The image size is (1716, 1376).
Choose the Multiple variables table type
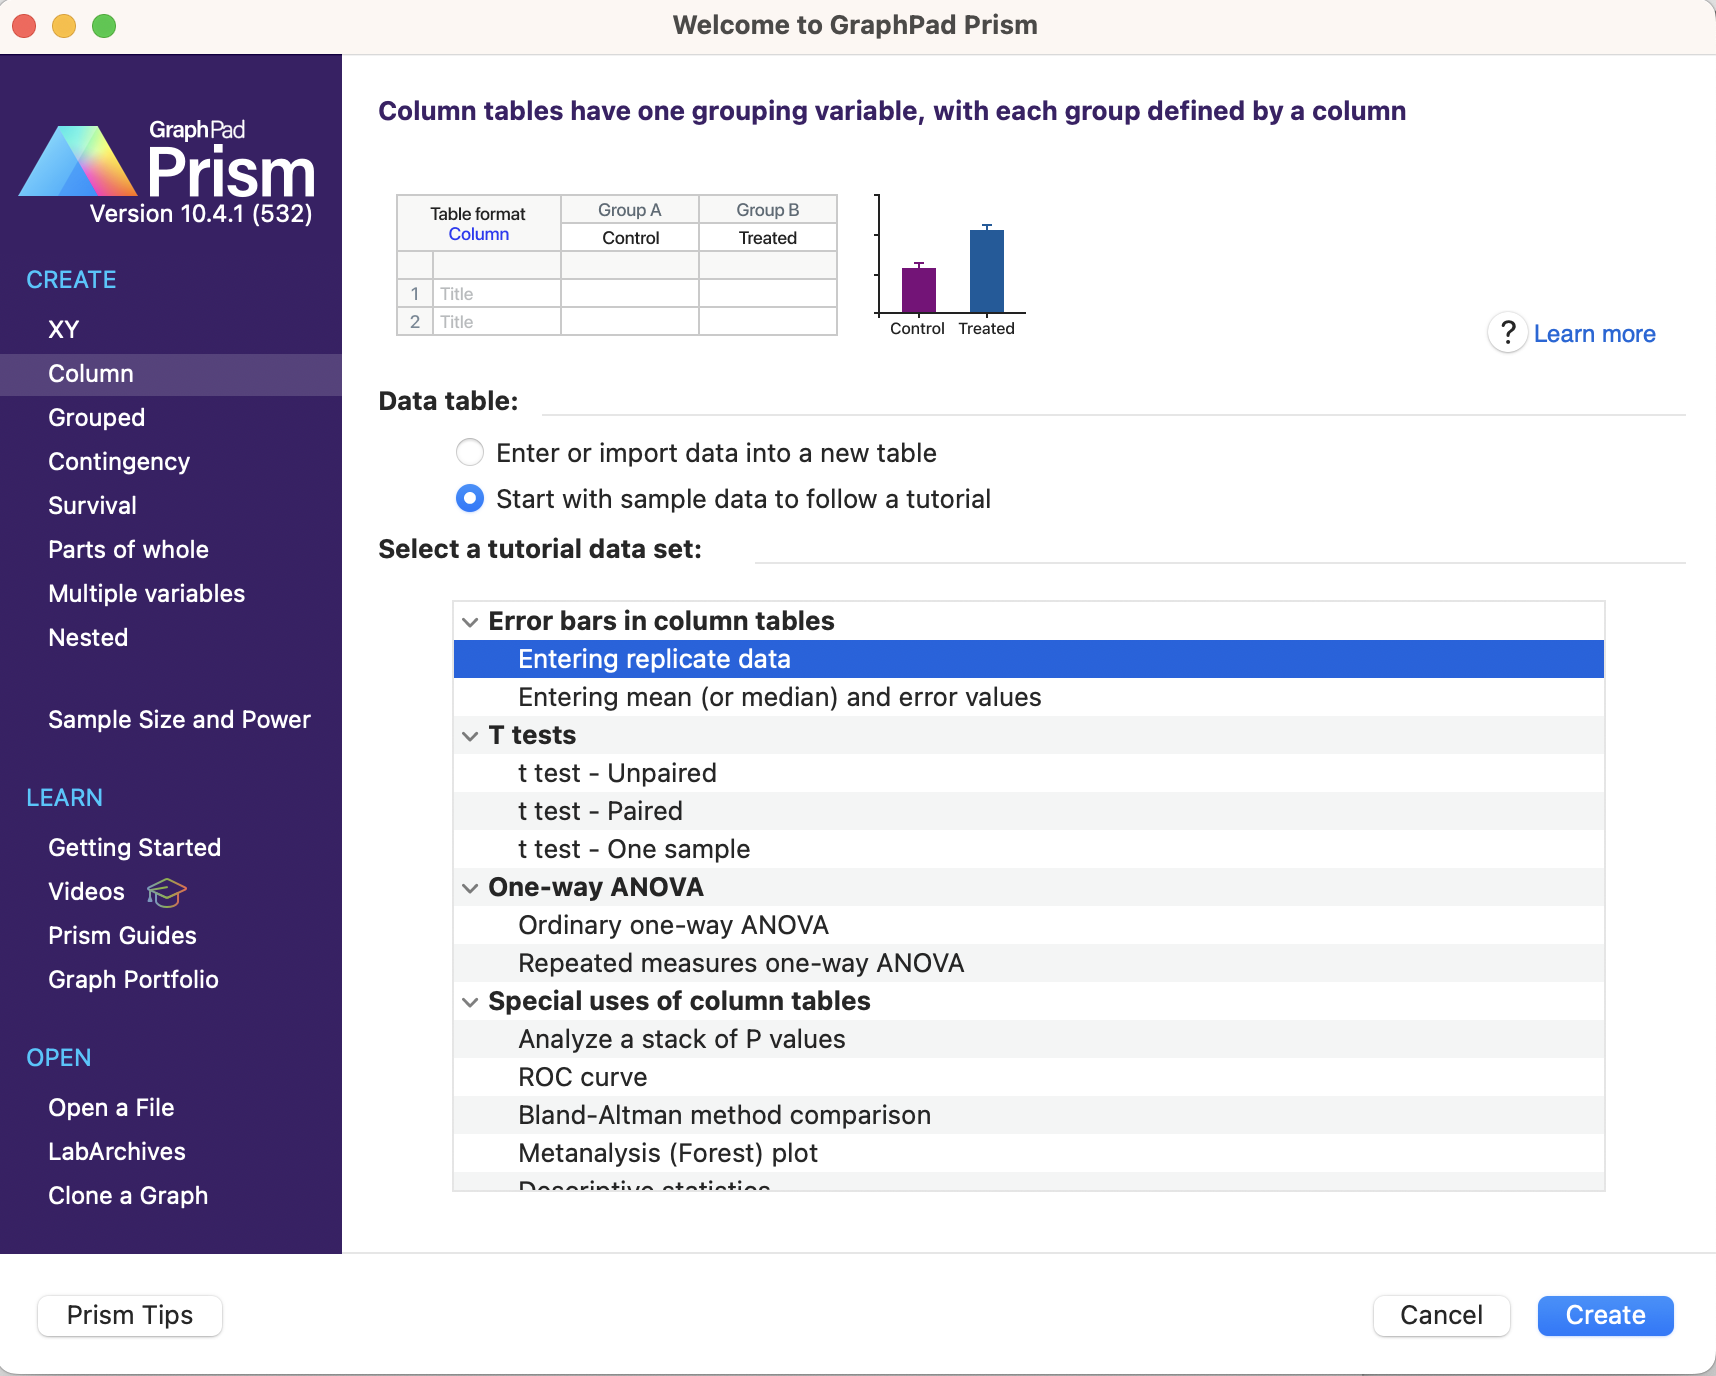click(171, 594)
